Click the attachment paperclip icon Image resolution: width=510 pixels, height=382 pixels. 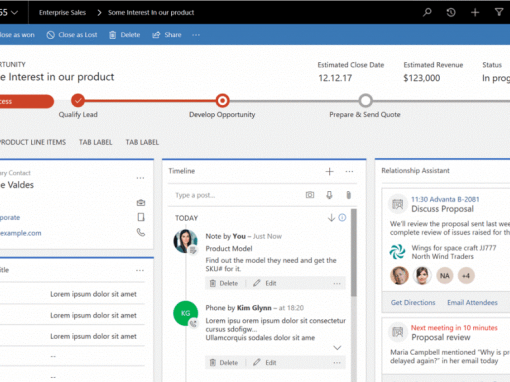coord(349,195)
